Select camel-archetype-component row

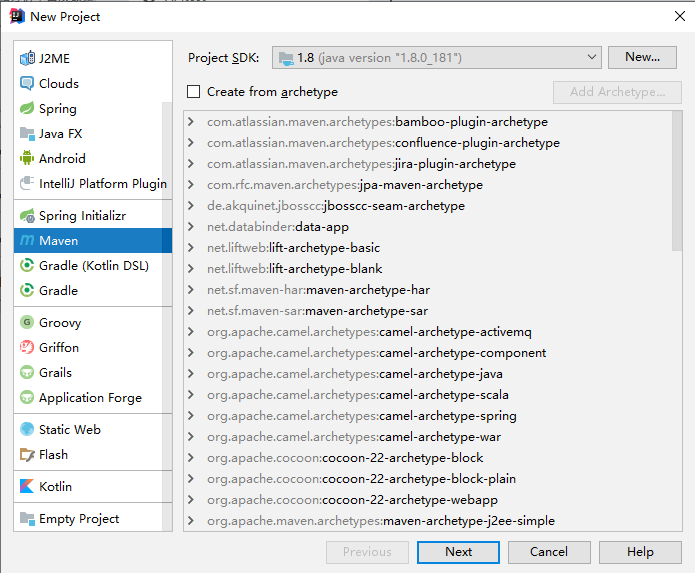tap(428, 353)
